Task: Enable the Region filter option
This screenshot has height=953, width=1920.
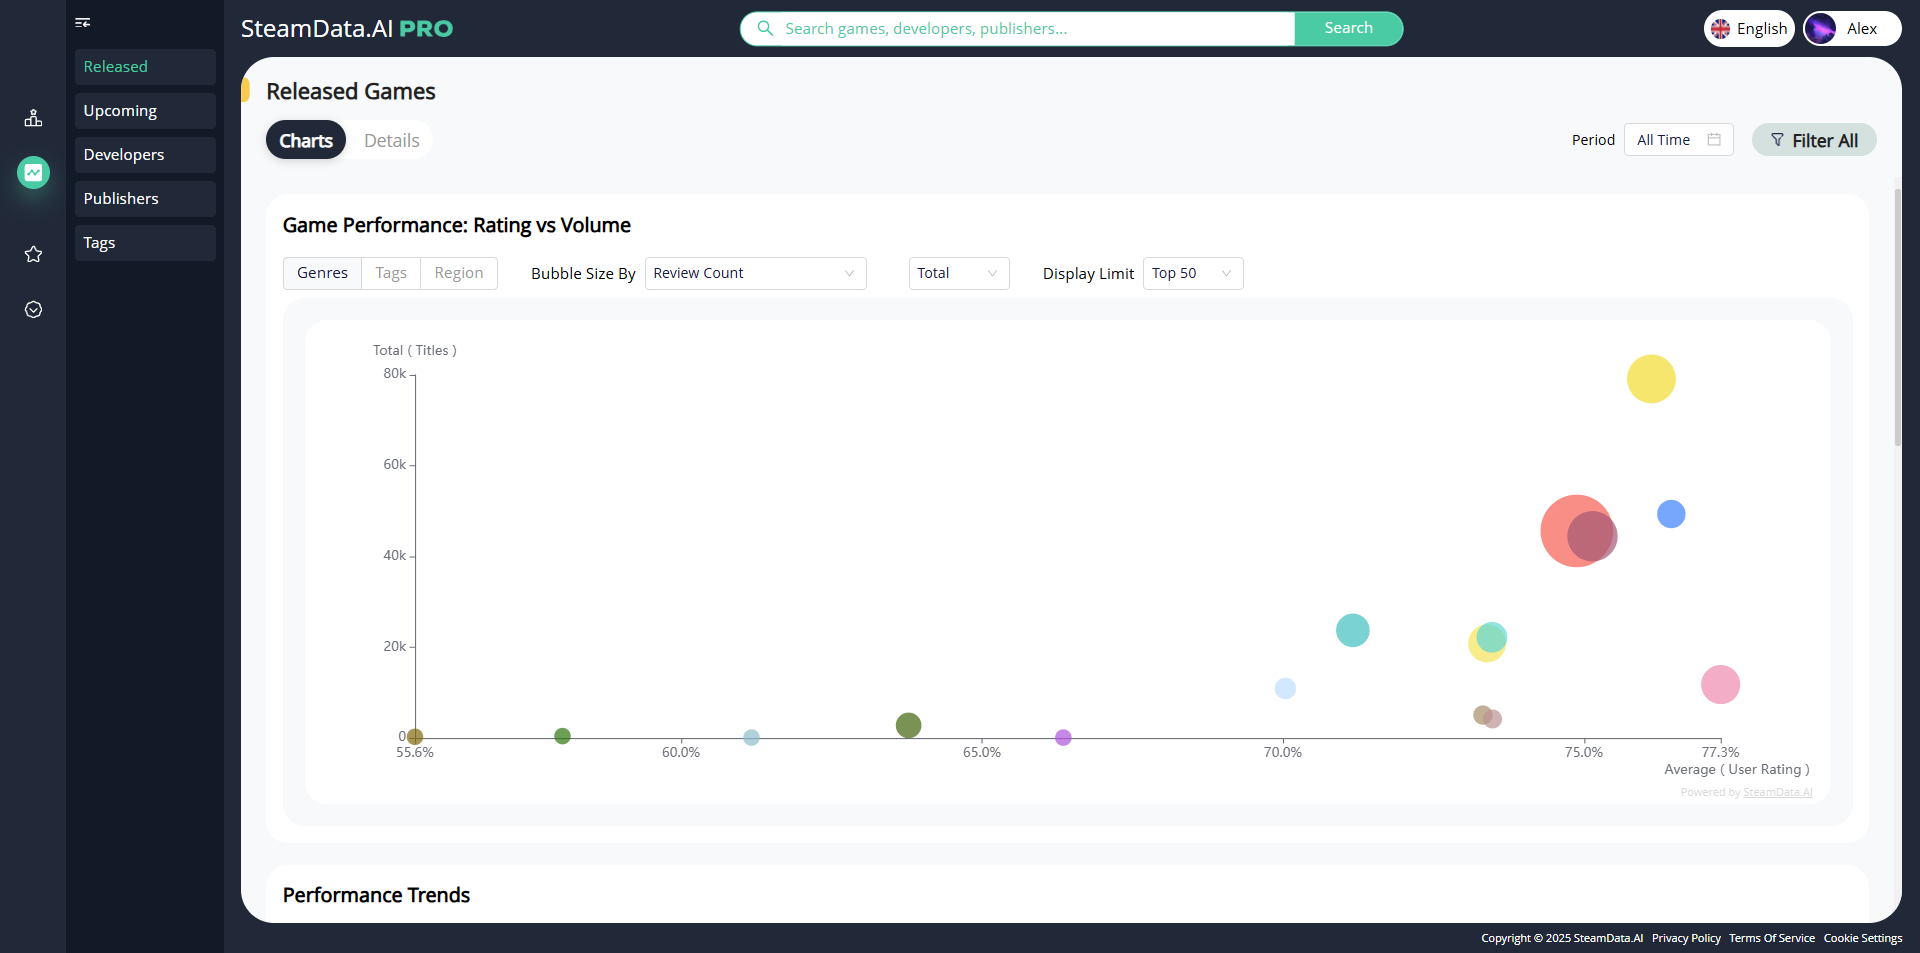Action: (458, 272)
